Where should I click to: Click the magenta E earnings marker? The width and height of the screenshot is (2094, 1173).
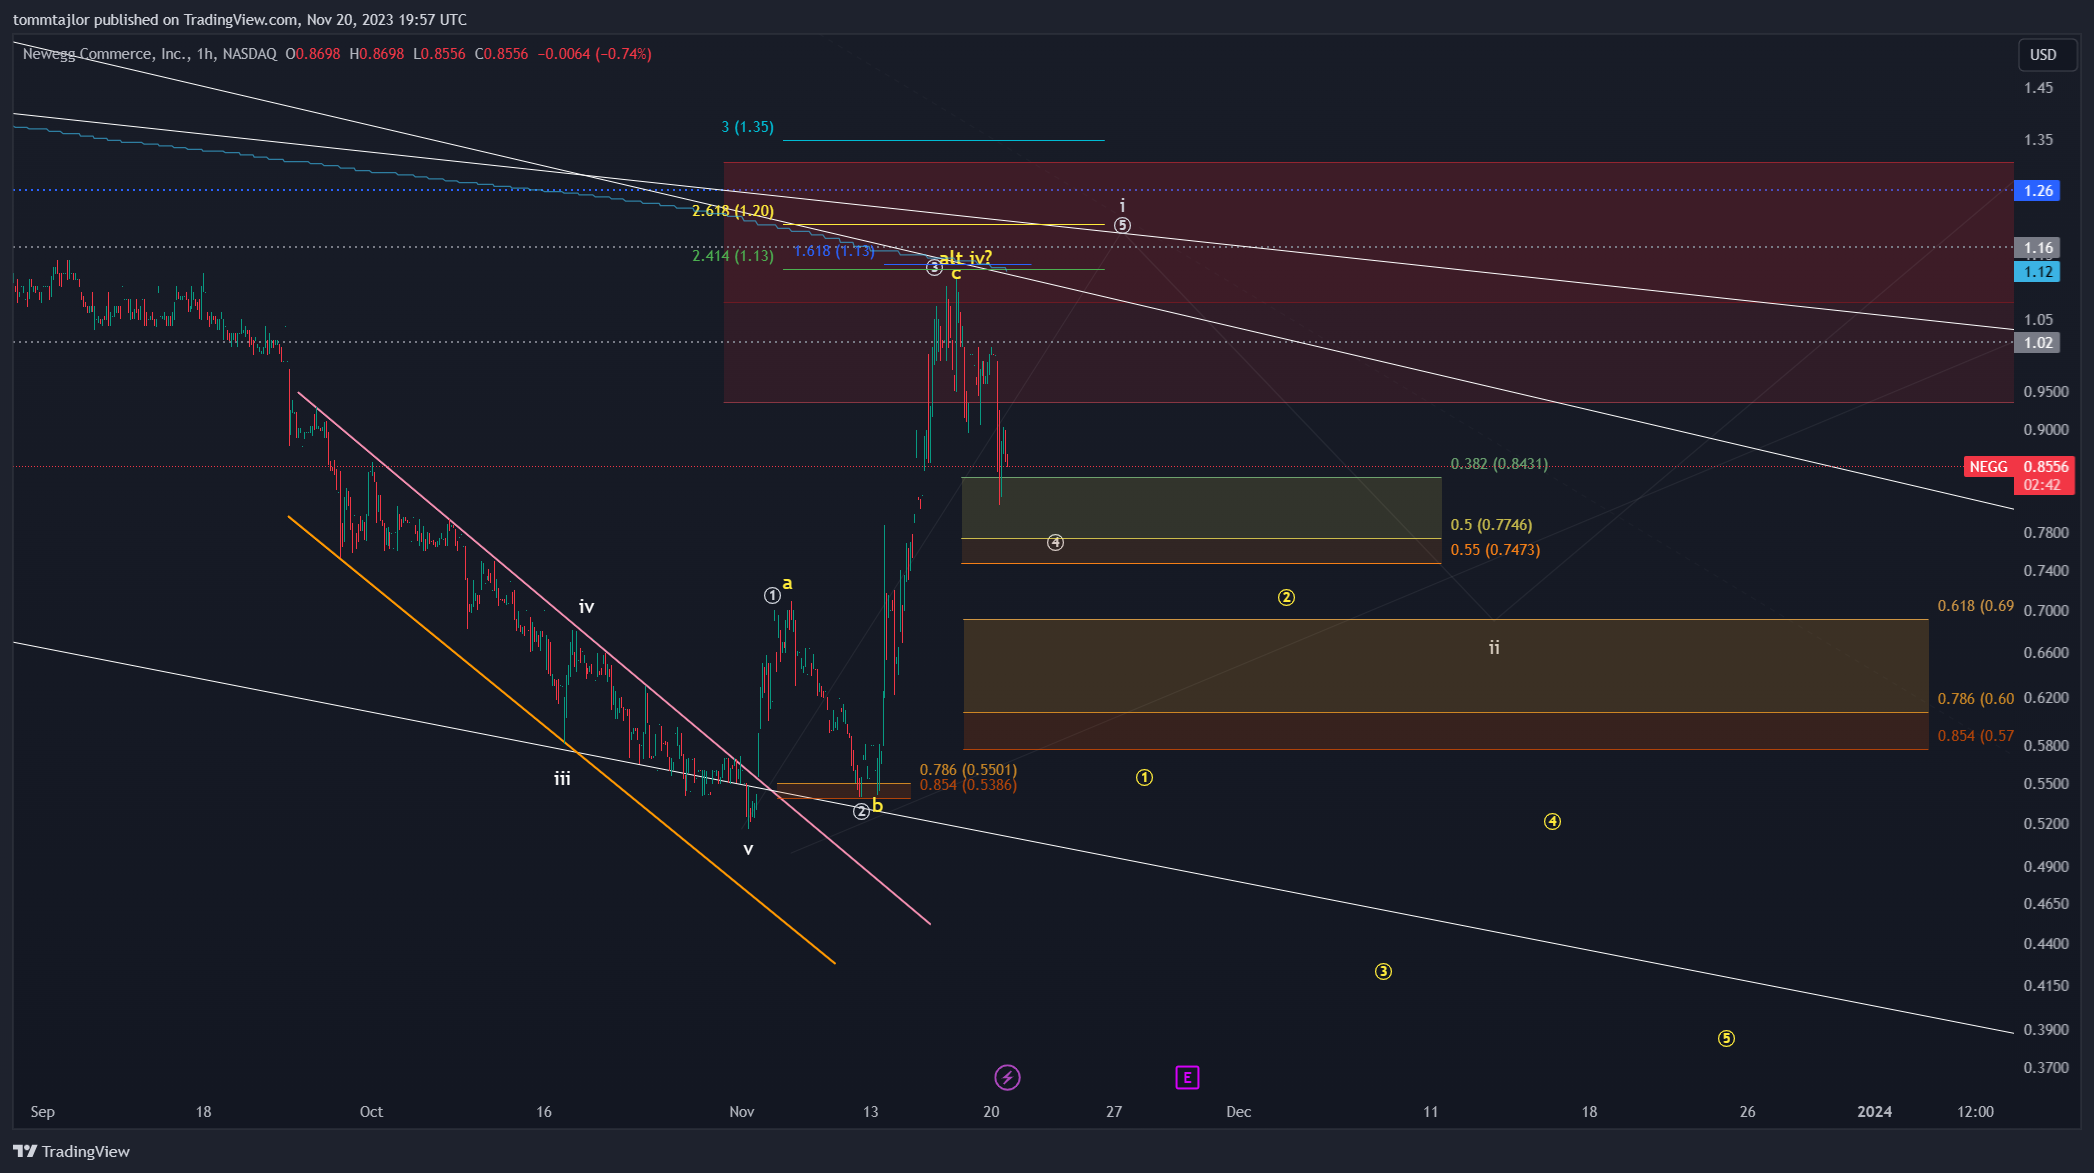point(1187,1077)
